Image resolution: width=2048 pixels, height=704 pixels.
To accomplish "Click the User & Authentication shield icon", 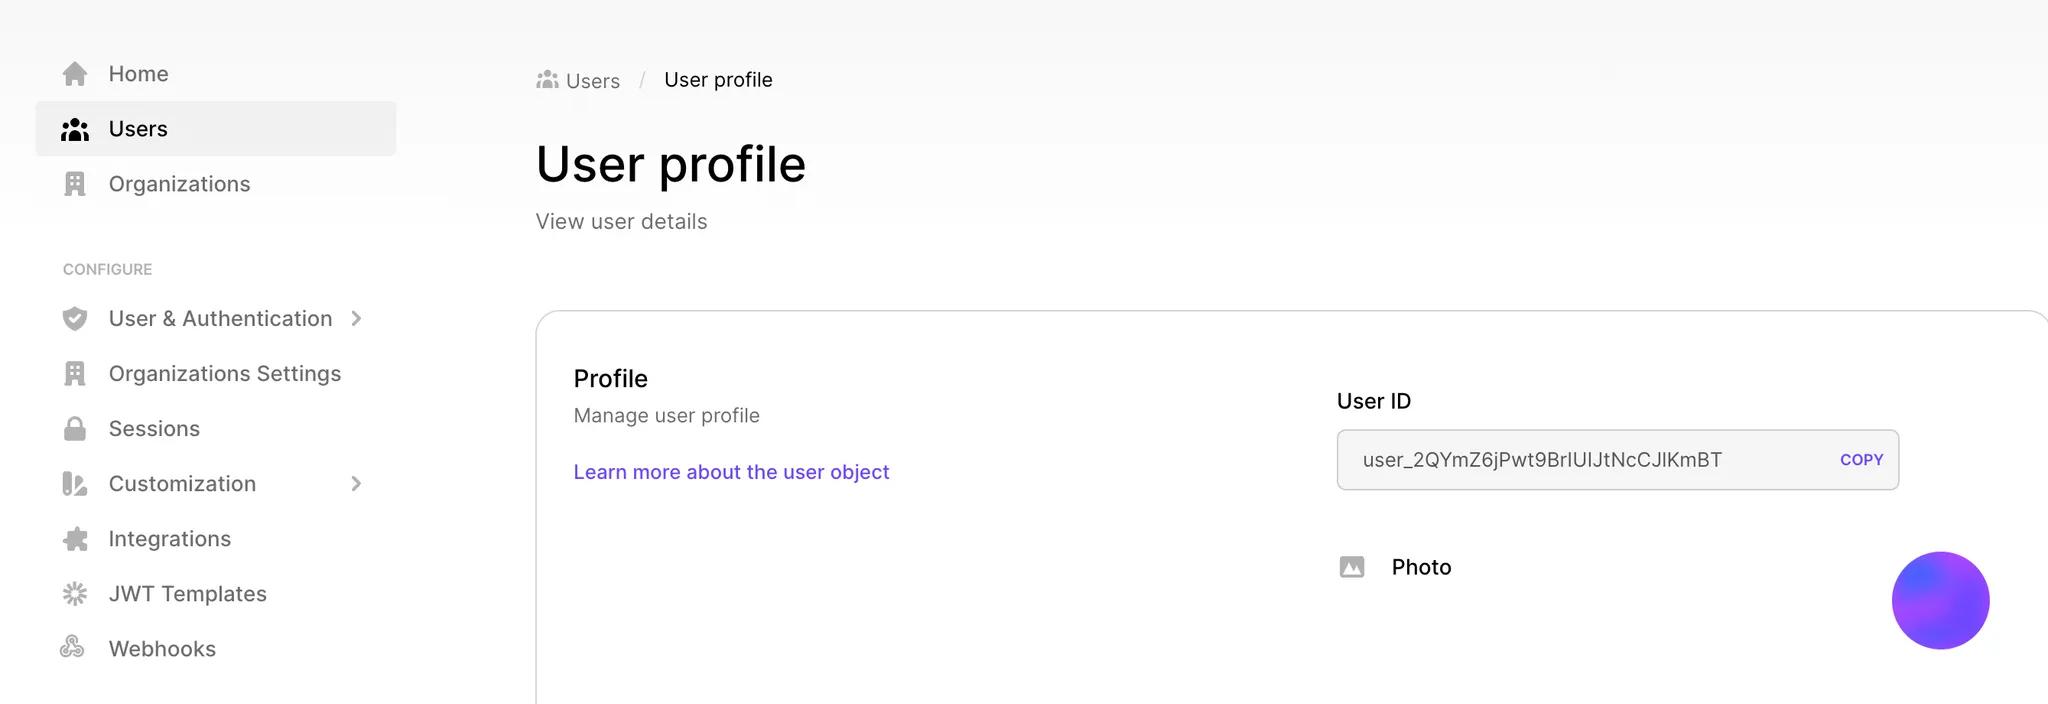I will tap(74, 318).
